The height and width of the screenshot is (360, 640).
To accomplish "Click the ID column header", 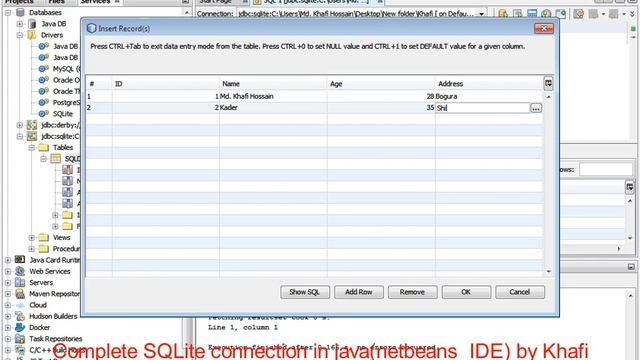I will 166,84.
